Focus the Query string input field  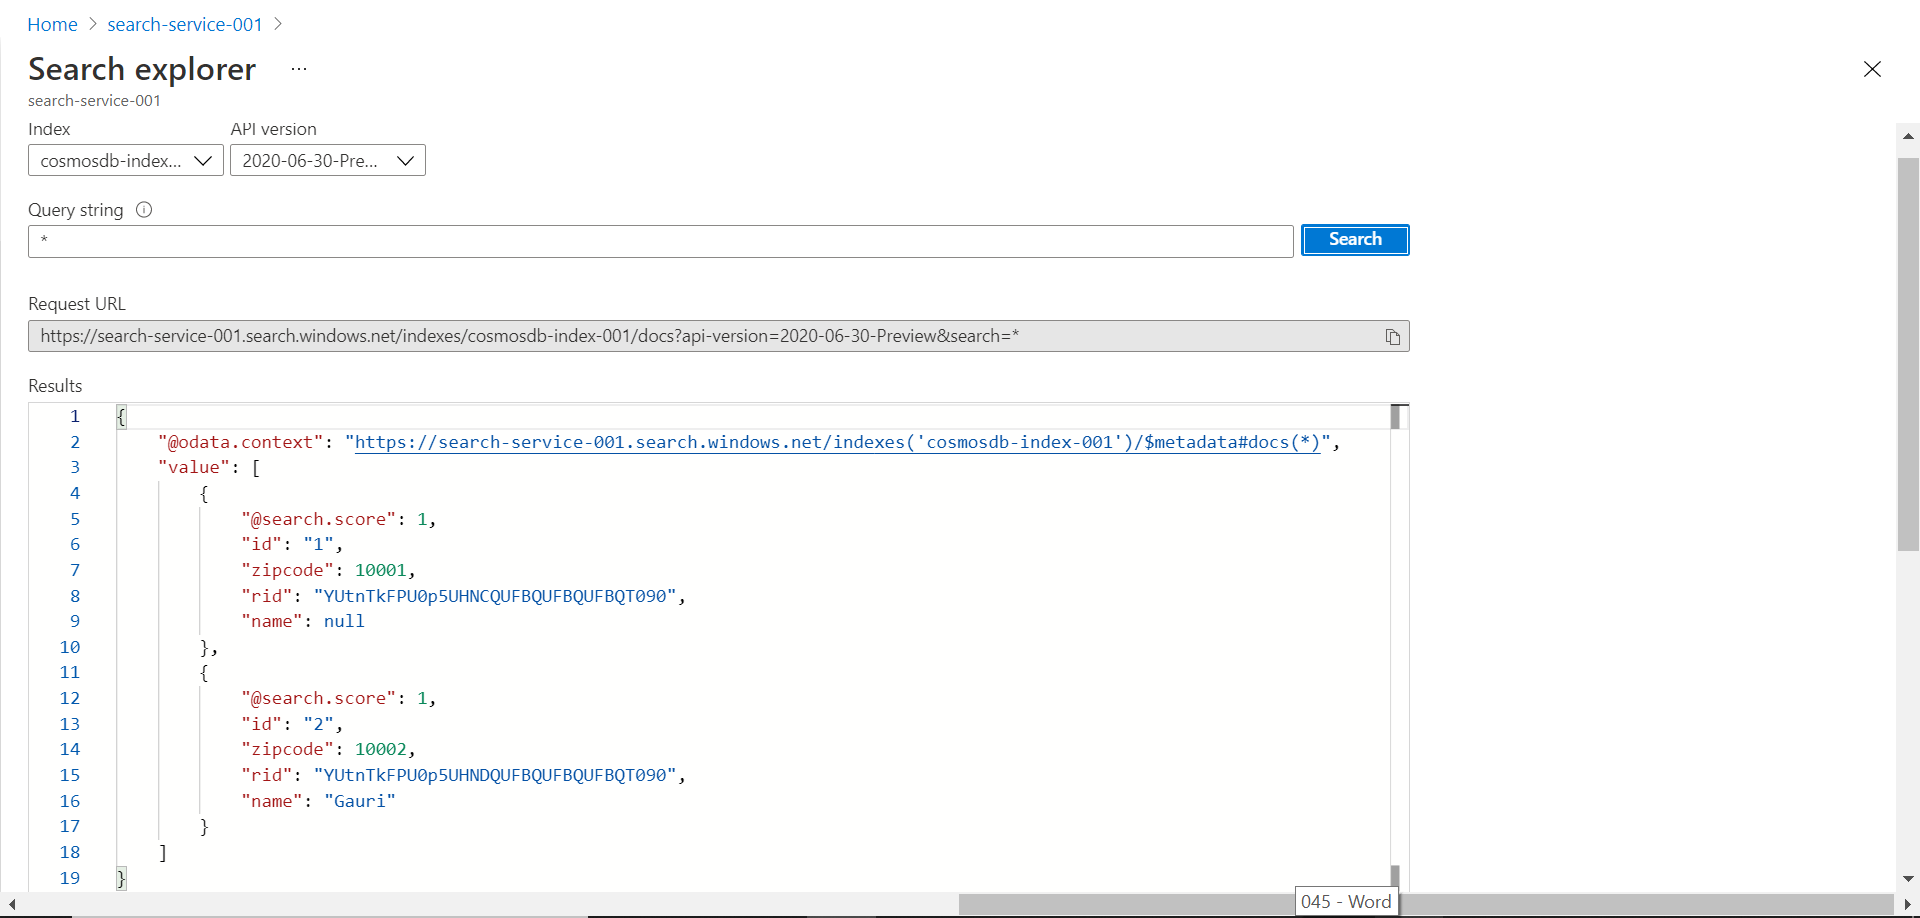[660, 241]
